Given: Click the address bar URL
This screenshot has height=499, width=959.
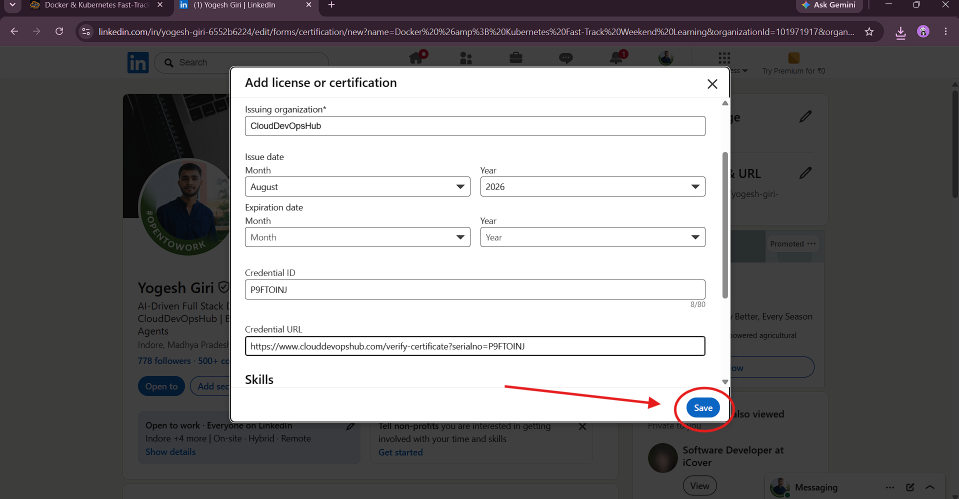Looking at the screenshot, I should [x=476, y=32].
